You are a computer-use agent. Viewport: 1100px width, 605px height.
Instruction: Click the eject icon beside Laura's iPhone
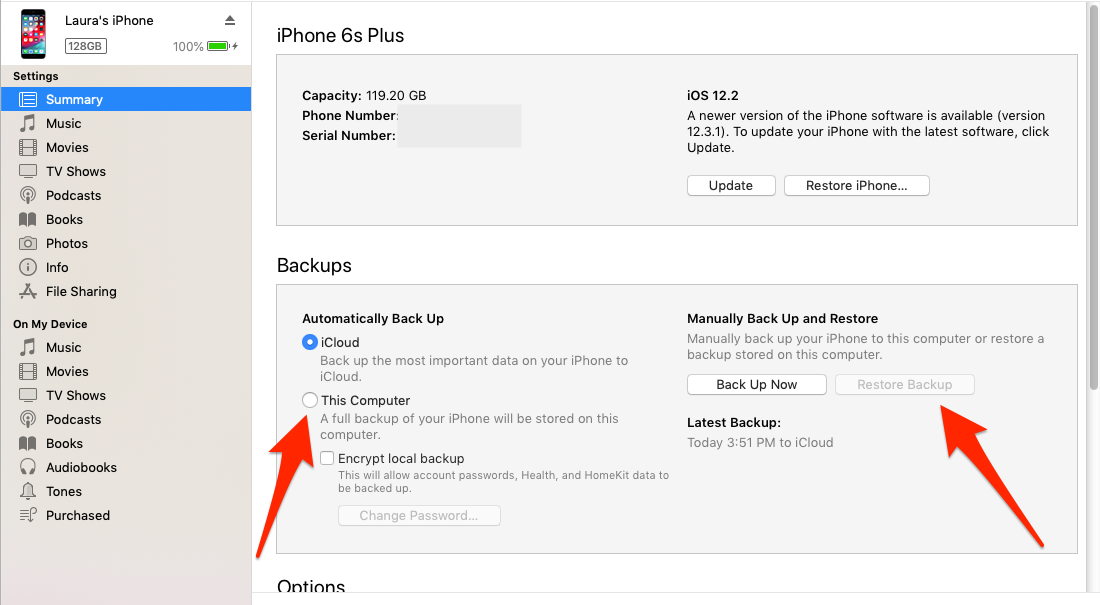pyautogui.click(x=230, y=21)
